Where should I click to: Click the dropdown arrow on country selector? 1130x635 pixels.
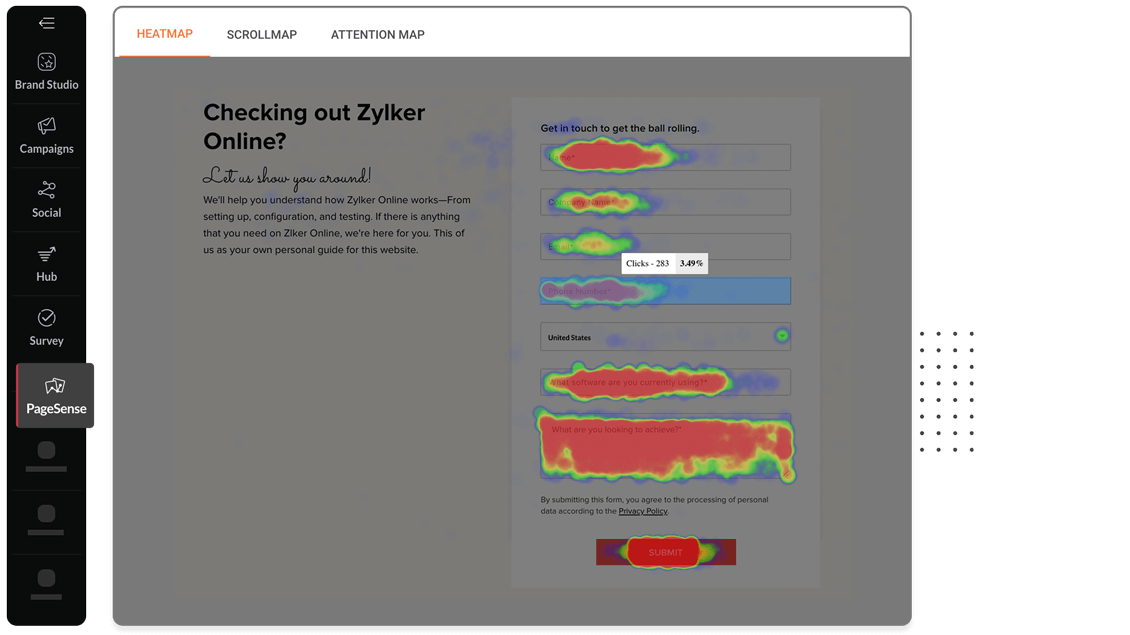781,336
